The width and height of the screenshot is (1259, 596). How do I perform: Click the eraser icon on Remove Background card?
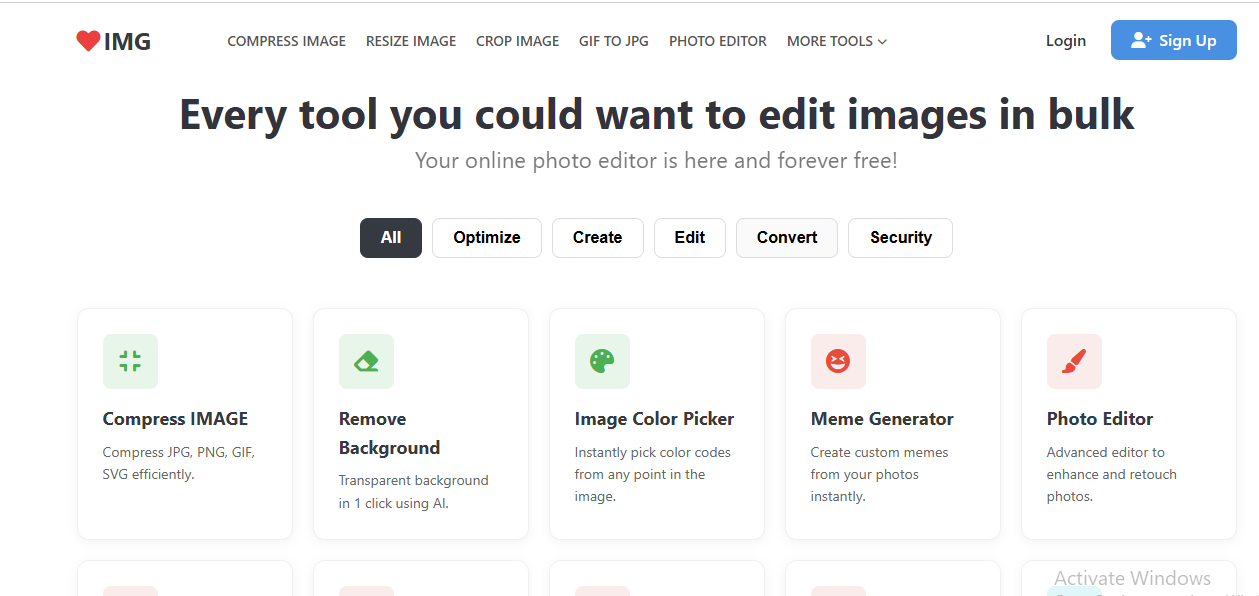(x=366, y=361)
